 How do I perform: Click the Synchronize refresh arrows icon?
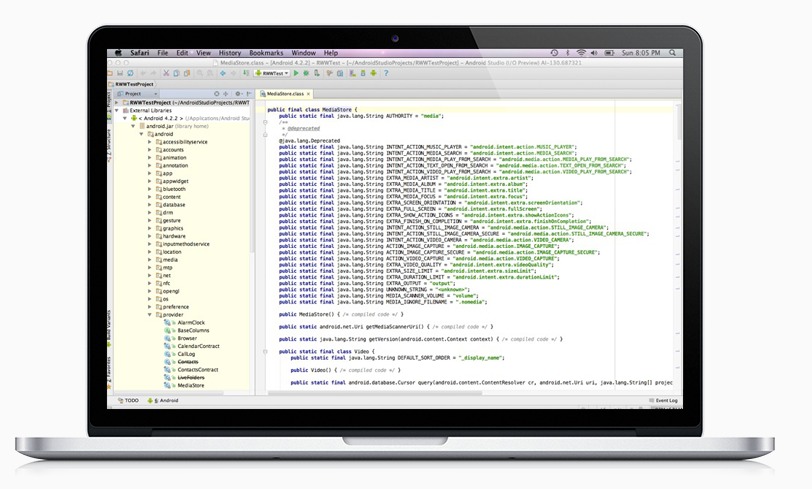pyautogui.click(x=130, y=74)
